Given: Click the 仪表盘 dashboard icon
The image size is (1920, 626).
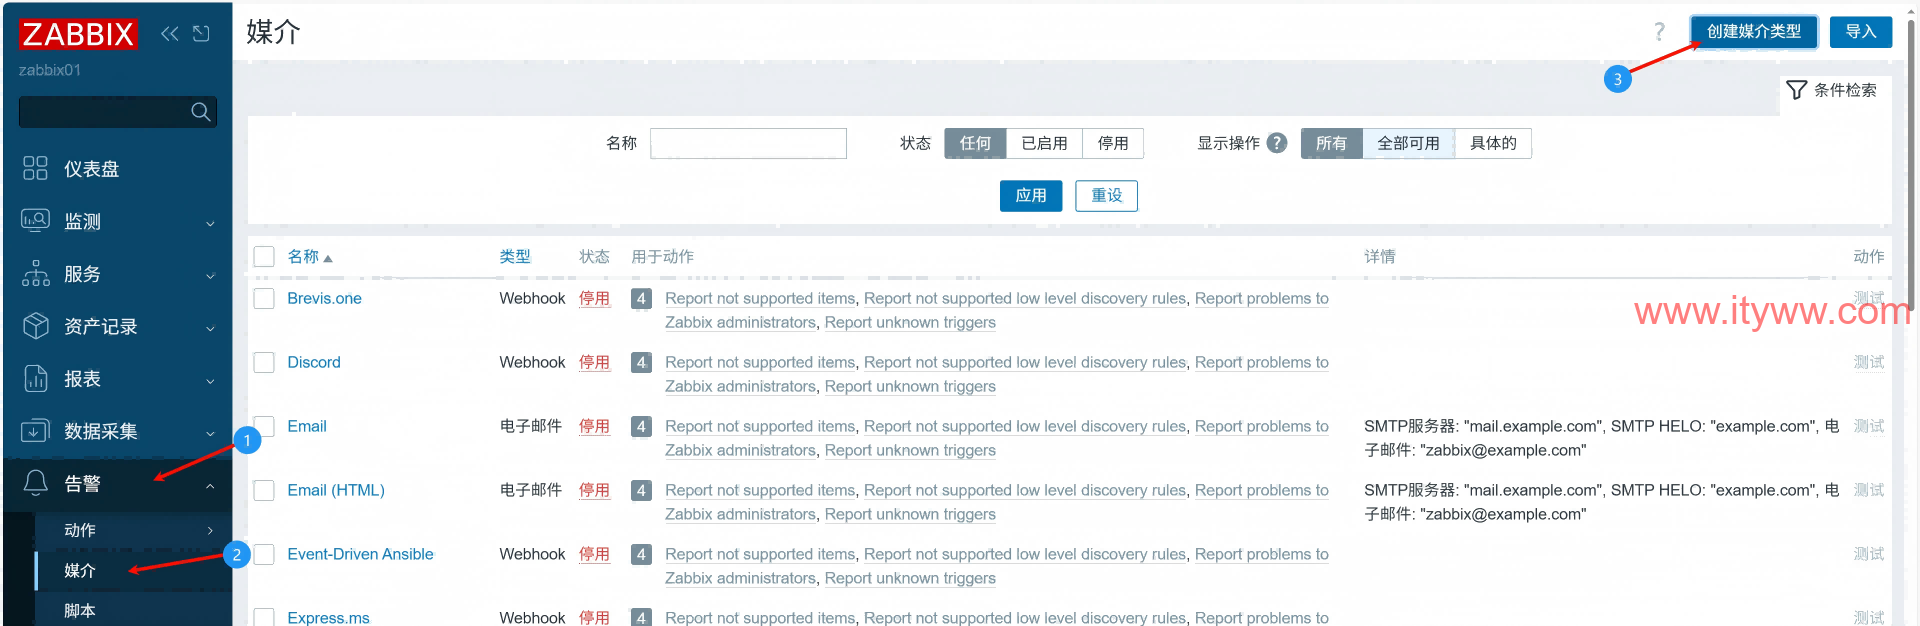Looking at the screenshot, I should click(x=35, y=168).
